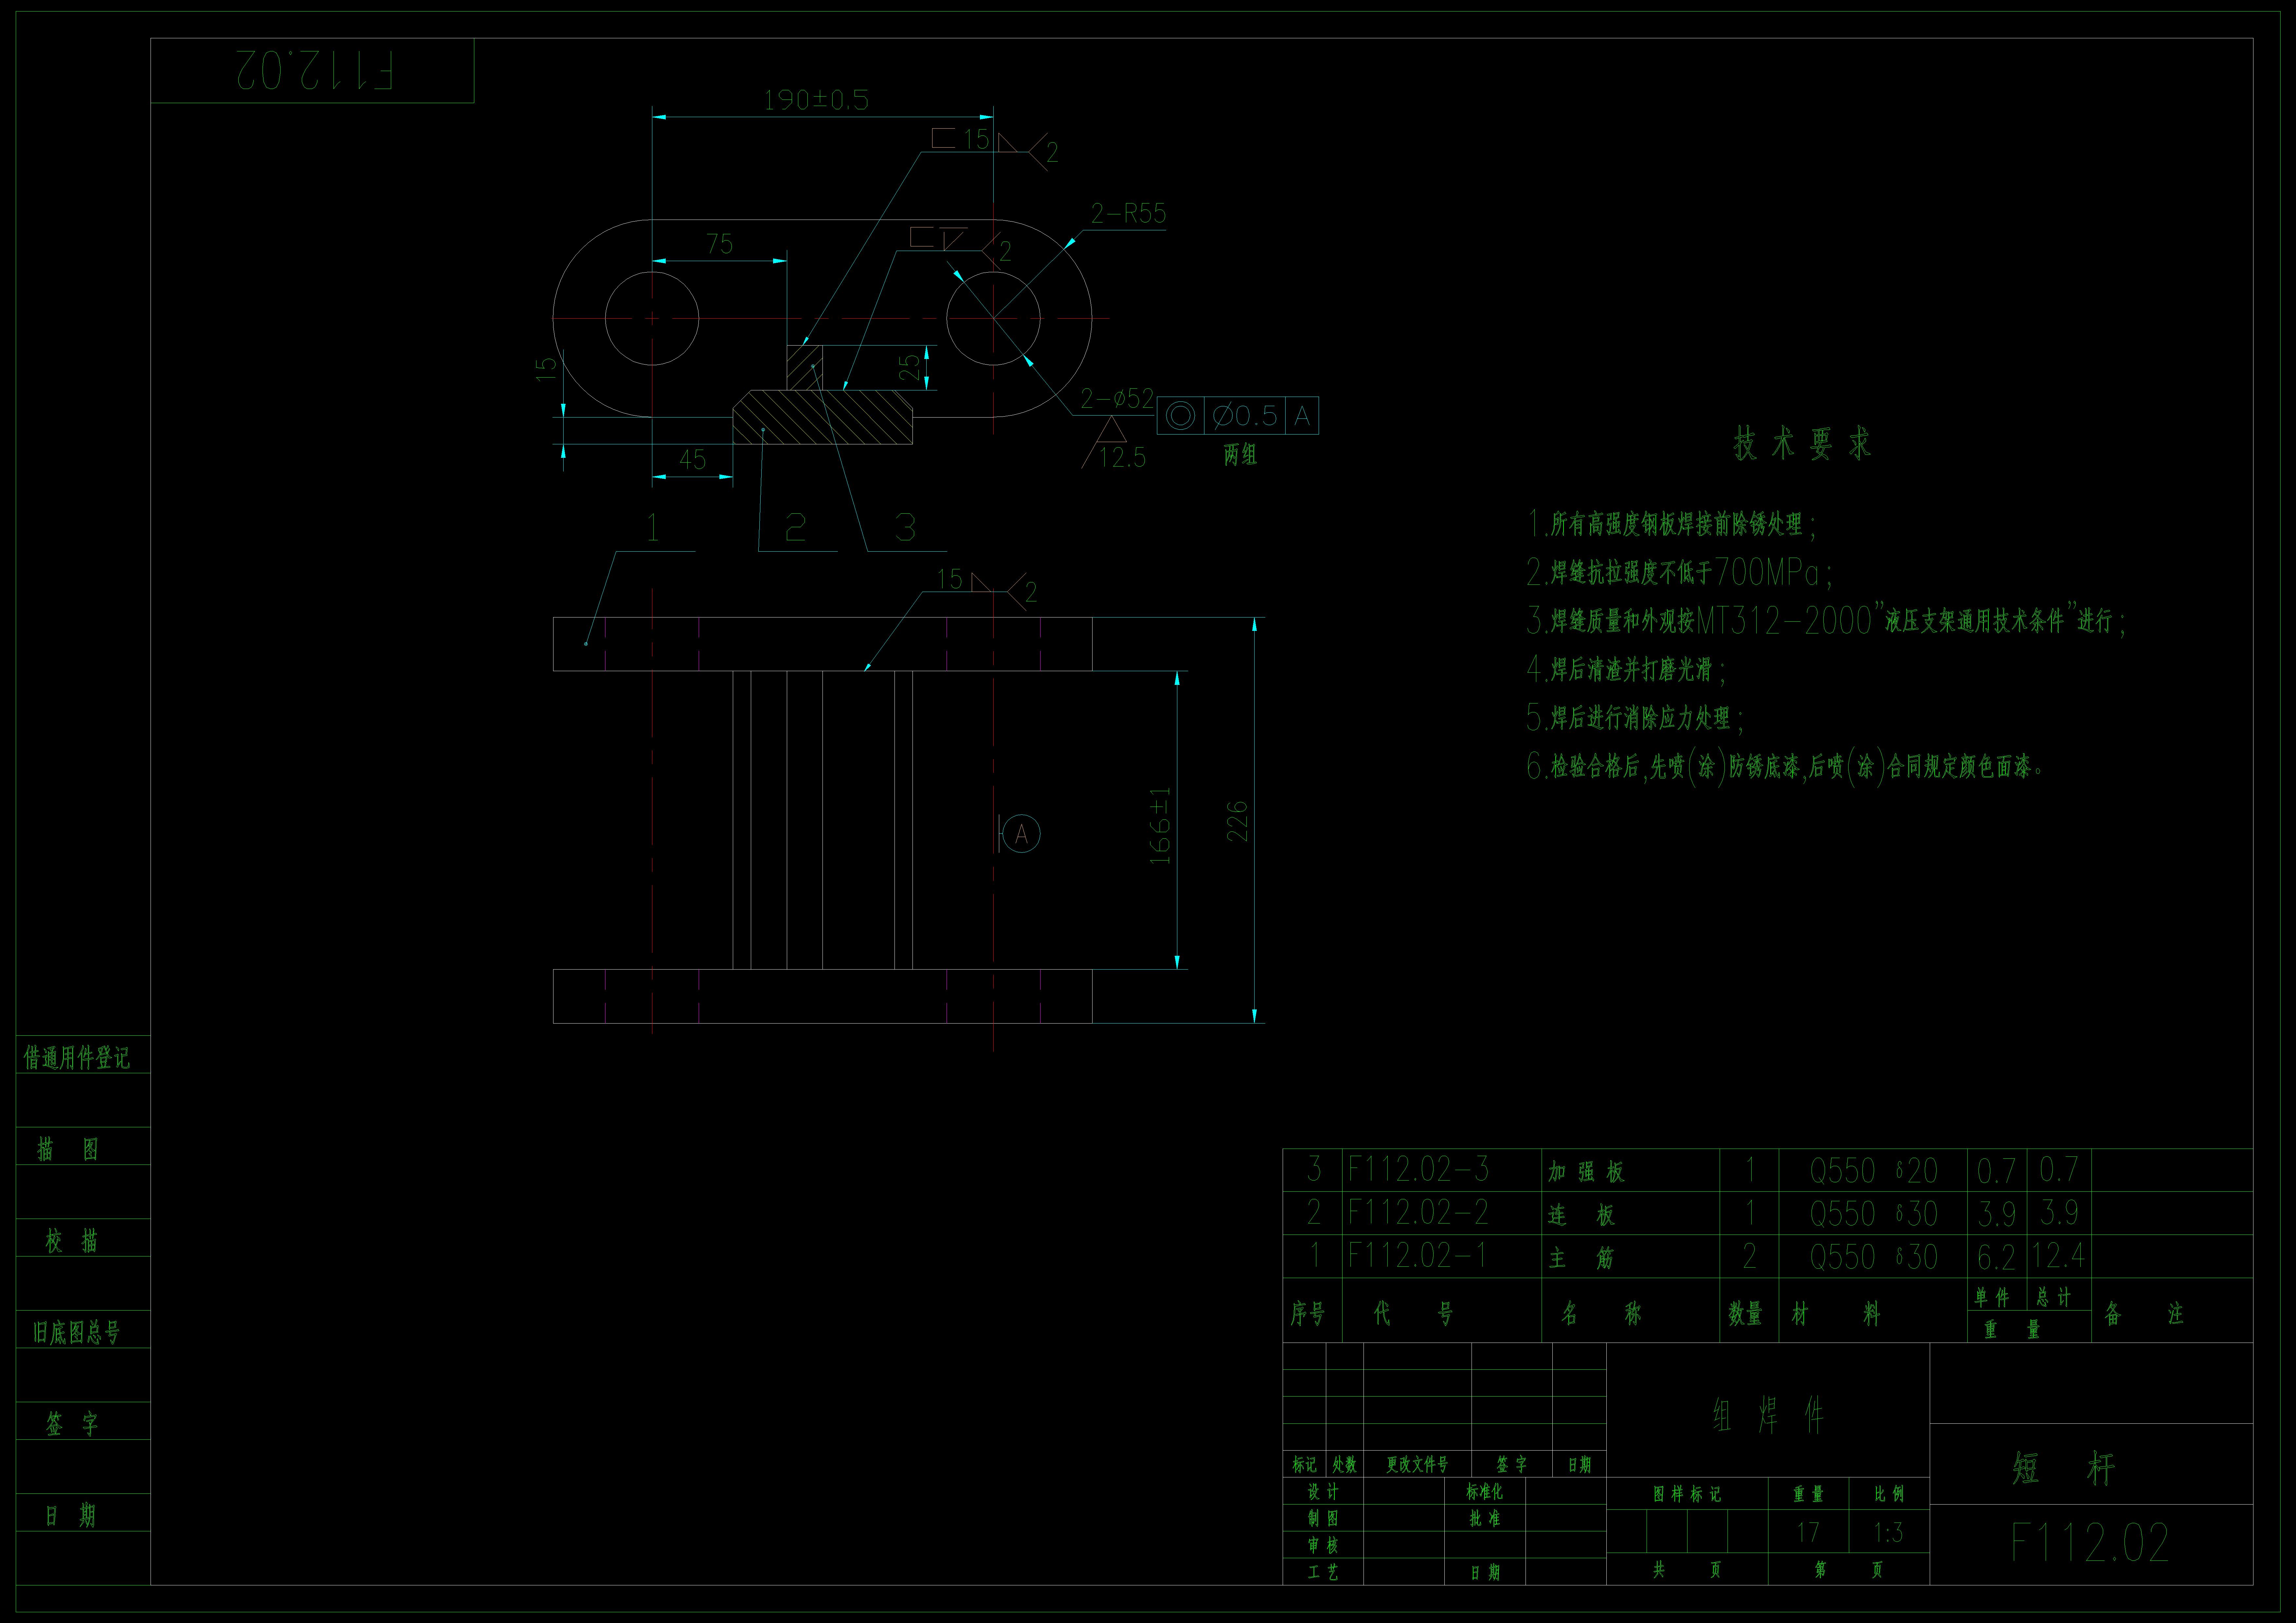Select 借通用件登记 in the left margin

pos(77,1058)
